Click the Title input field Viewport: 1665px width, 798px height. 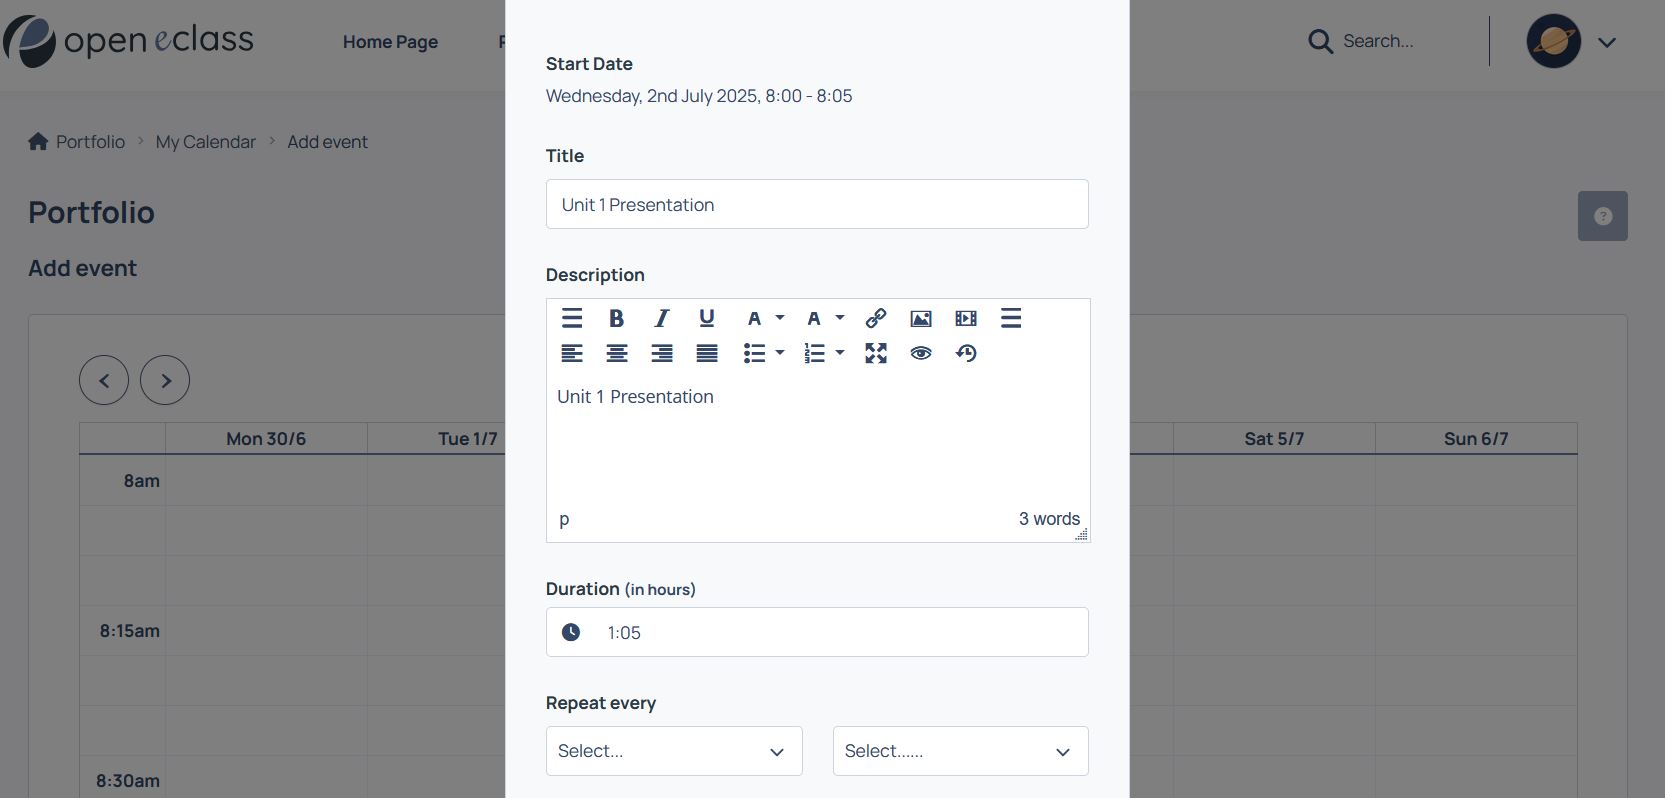tap(817, 204)
